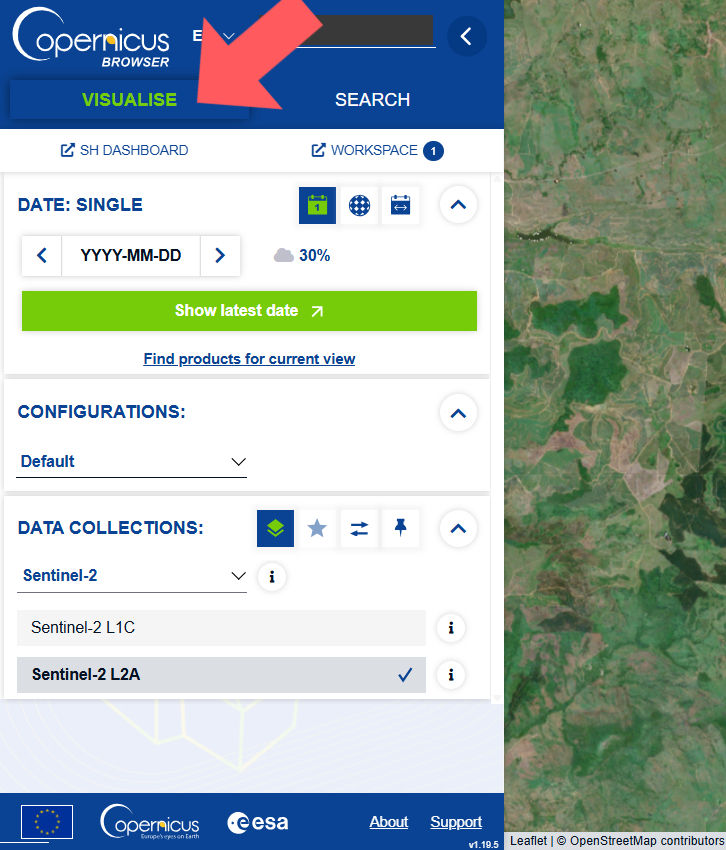Open compare arrows icon in Data Collections
This screenshot has width=726, height=850.
359,528
